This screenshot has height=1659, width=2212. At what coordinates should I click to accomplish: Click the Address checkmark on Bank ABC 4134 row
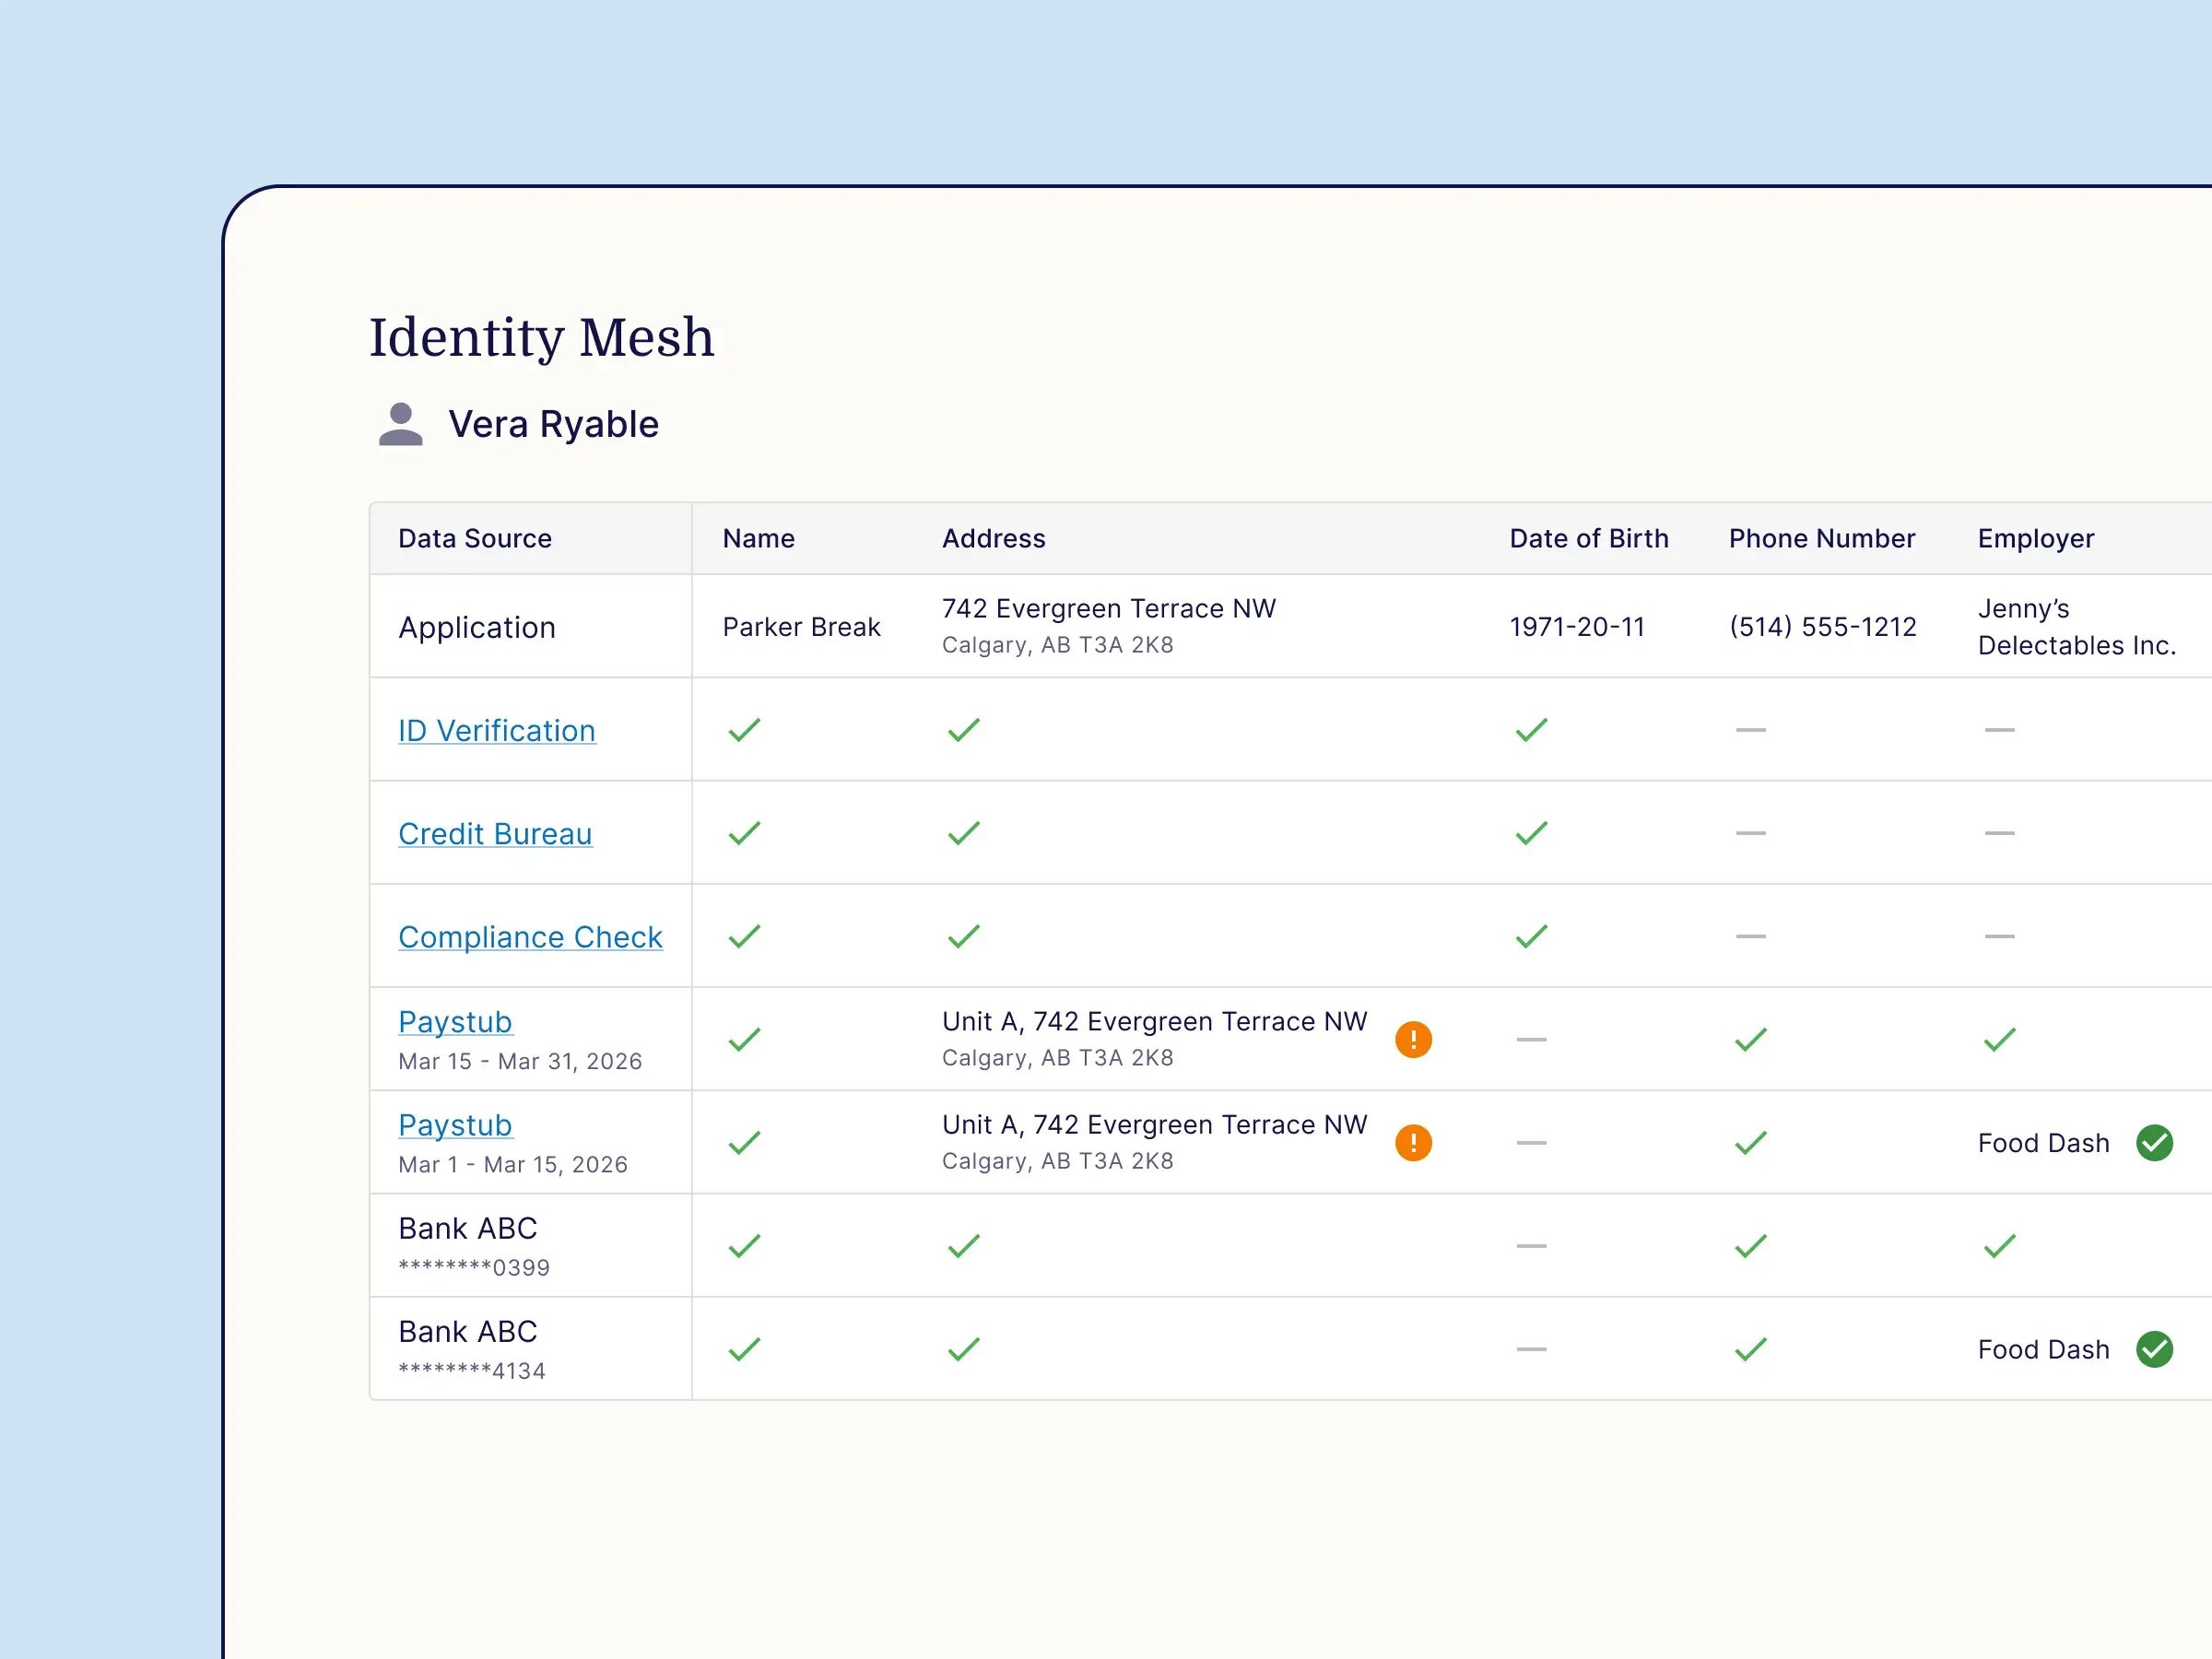tap(962, 1349)
